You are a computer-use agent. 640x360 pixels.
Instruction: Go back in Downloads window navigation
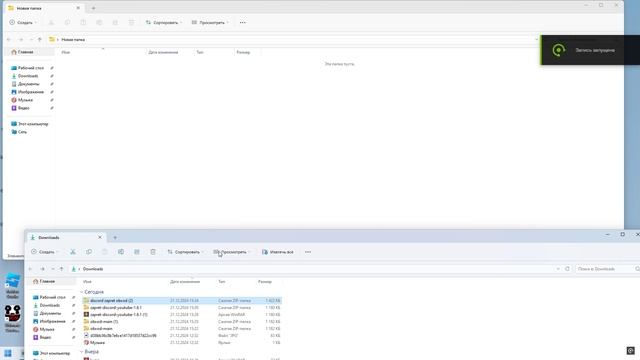pyautogui.click(x=31, y=269)
